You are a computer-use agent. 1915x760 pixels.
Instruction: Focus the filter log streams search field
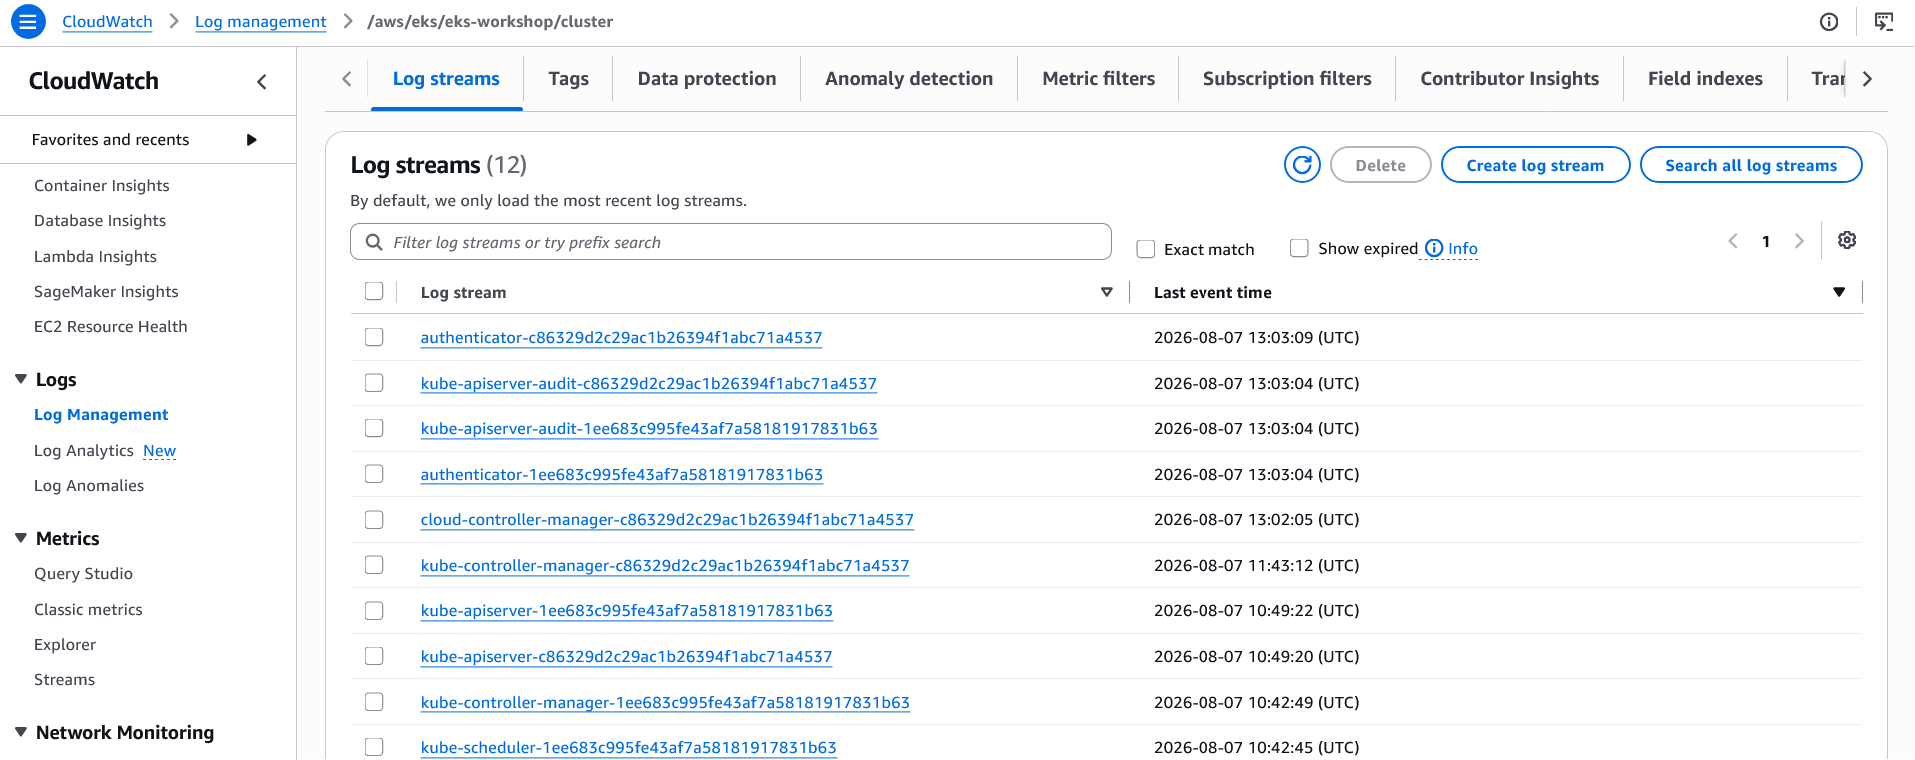(x=731, y=242)
